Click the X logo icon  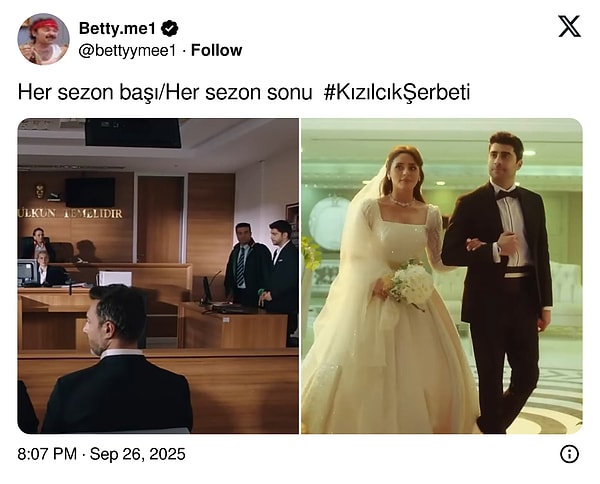(569, 26)
